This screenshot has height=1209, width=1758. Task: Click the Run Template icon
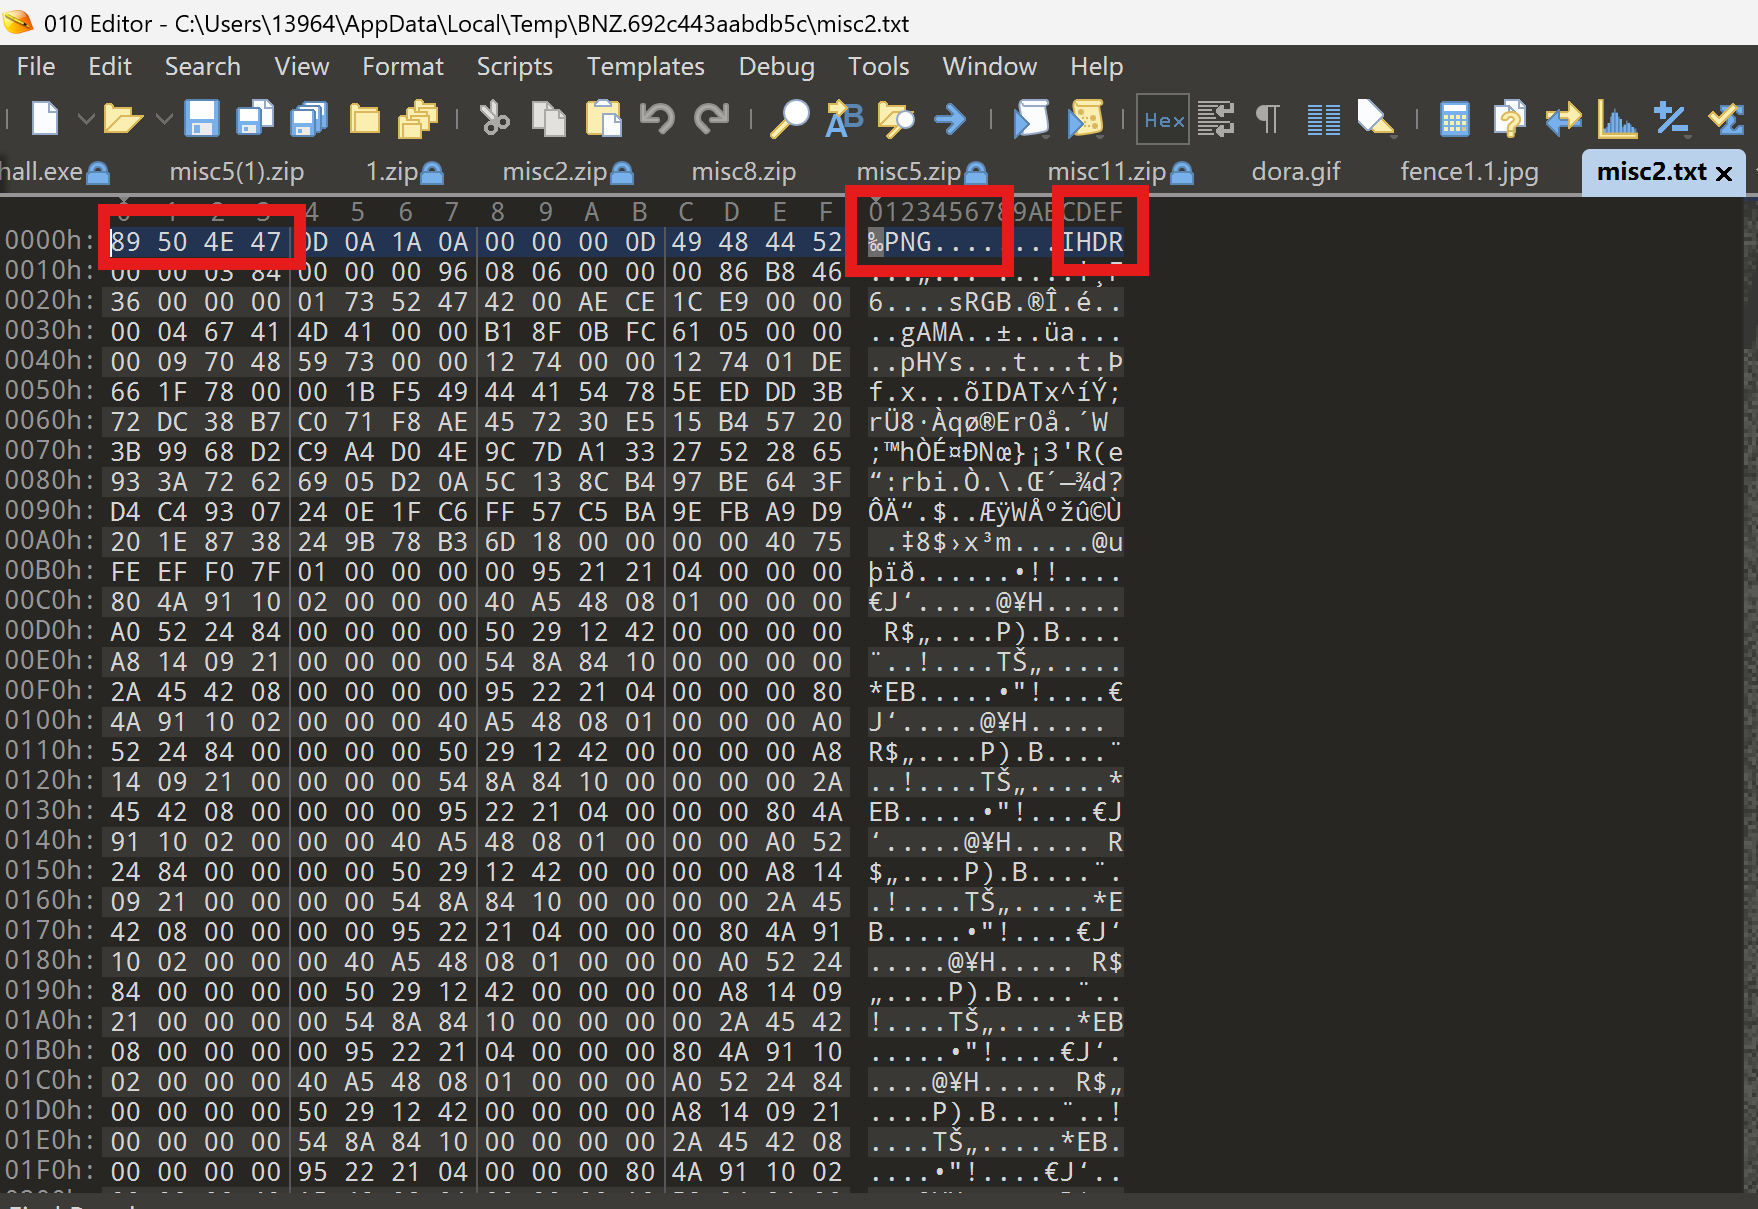click(x=1085, y=119)
